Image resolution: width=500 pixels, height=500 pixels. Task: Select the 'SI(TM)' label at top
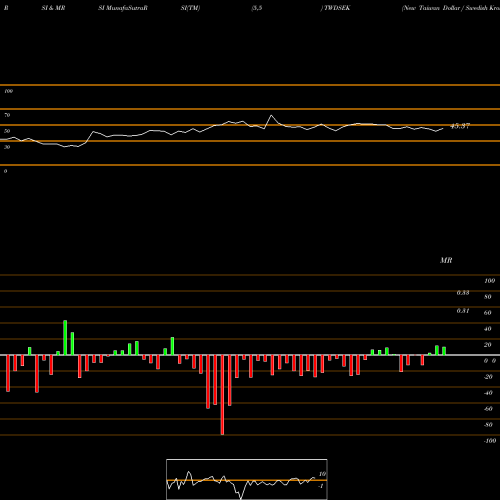190,8
